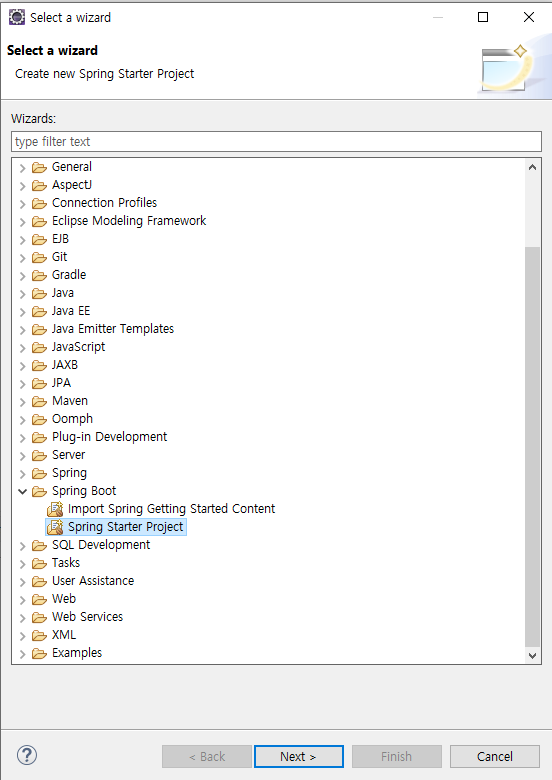
Task: Click the Git folder icon
Action: pos(39,258)
